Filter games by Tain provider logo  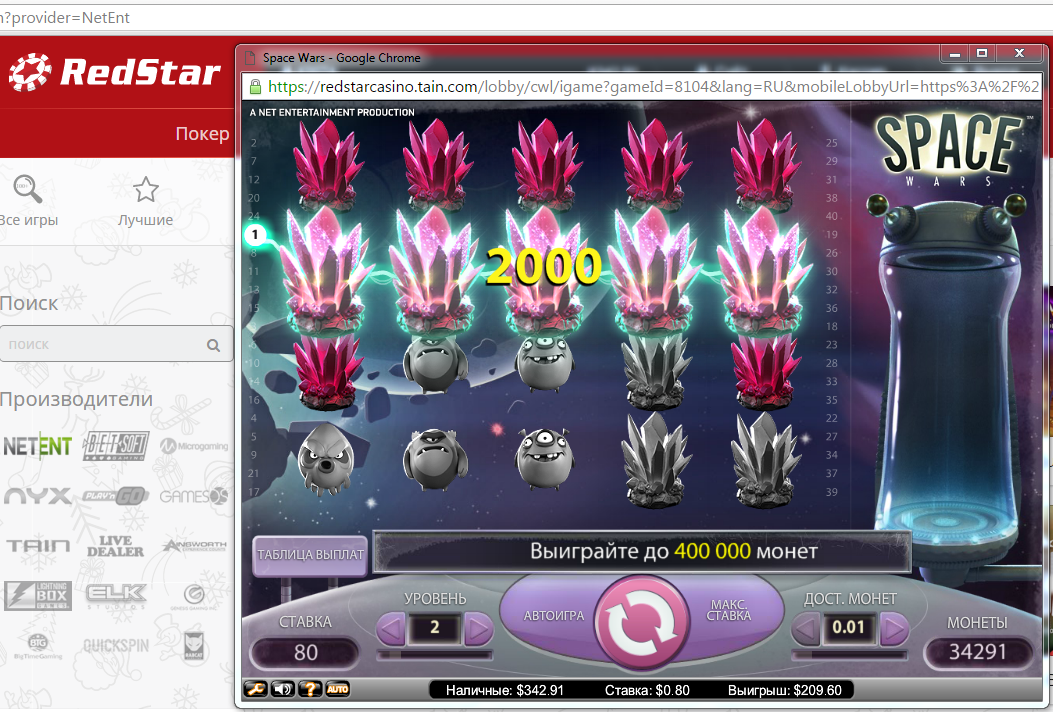[x=38, y=545]
